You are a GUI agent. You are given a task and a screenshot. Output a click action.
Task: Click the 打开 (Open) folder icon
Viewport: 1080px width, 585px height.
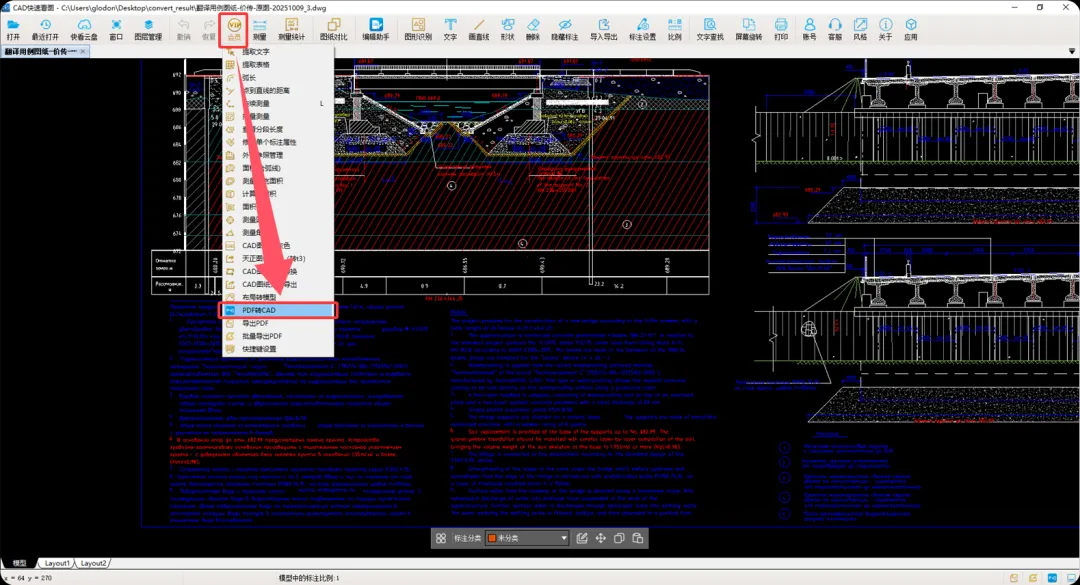click(x=13, y=28)
